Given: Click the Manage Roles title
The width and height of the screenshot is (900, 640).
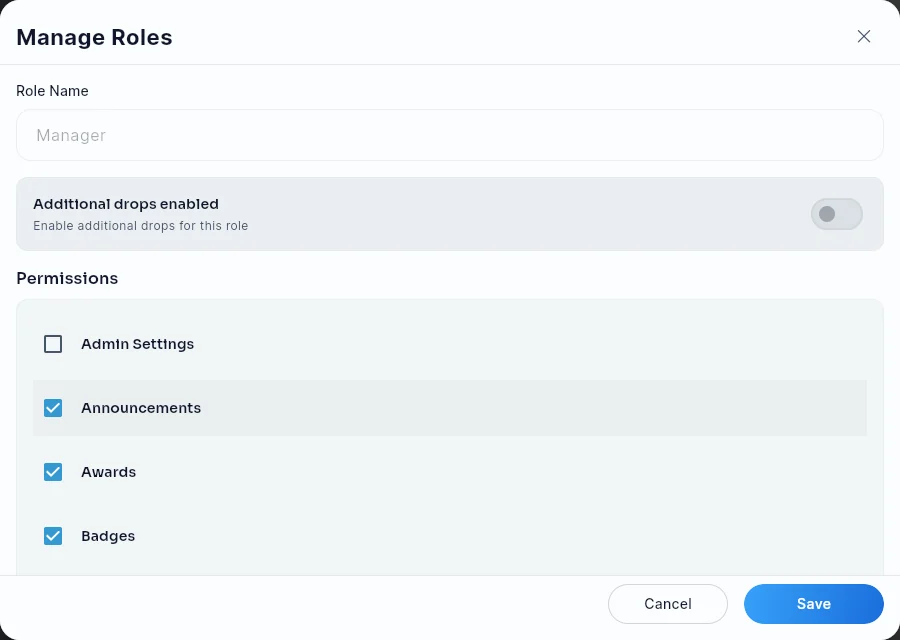Looking at the screenshot, I should tap(94, 37).
